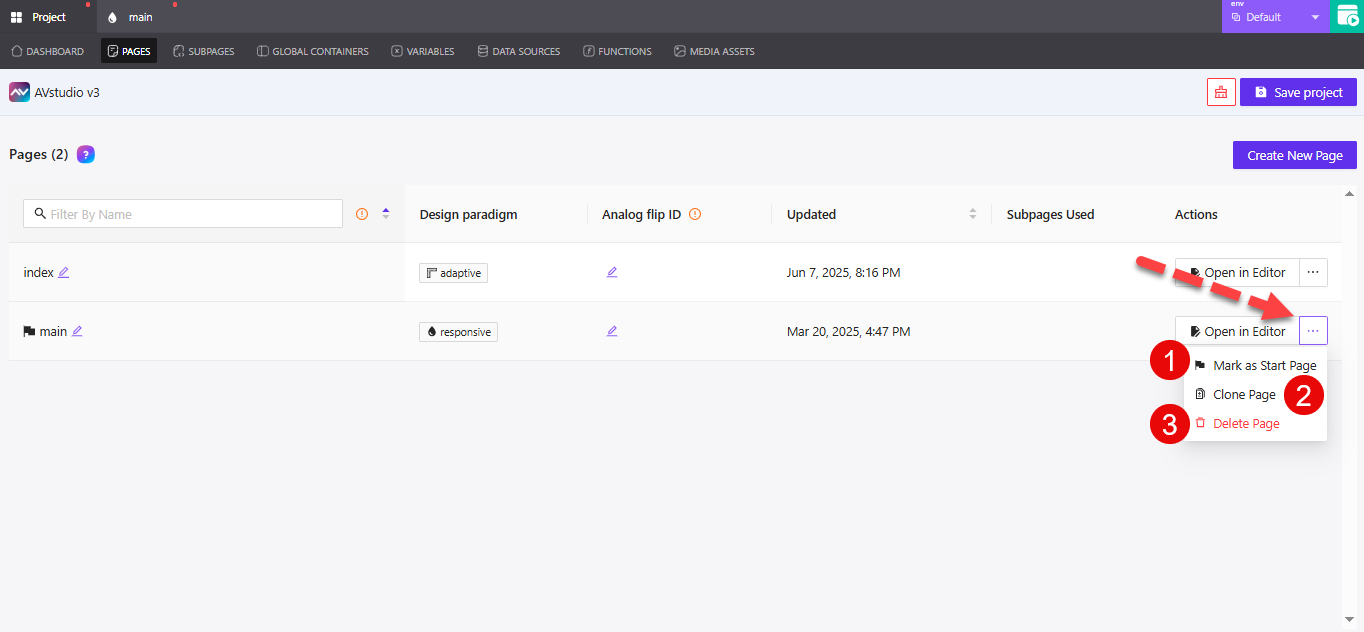Open the Media Assets section
Screen dimensions: 1364x632
pos(714,51)
